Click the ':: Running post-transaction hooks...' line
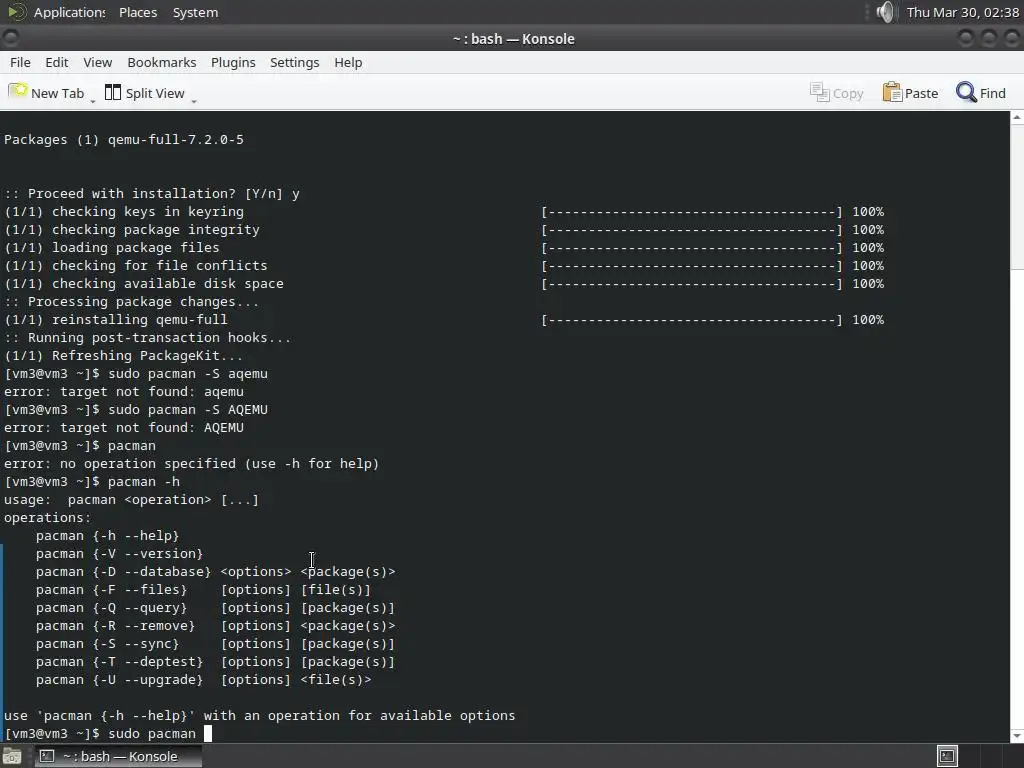Image resolution: width=1024 pixels, height=768 pixels. click(x=148, y=338)
